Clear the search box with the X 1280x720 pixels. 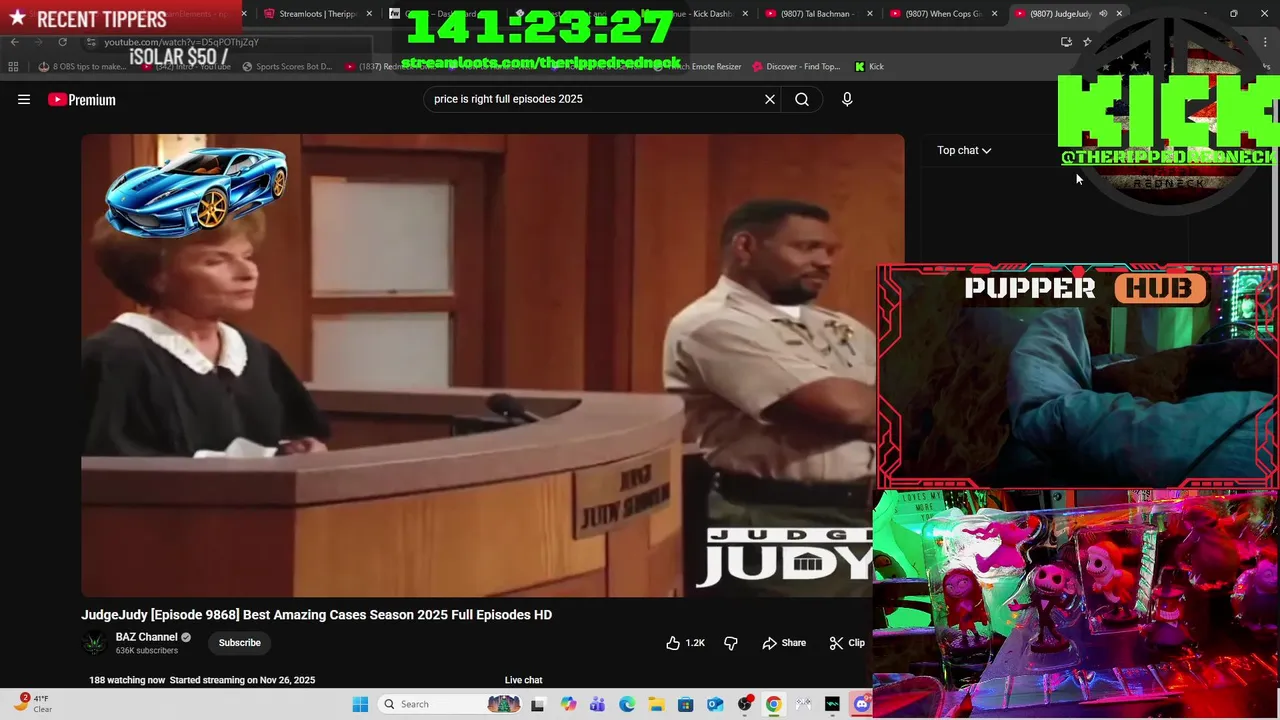[770, 99]
